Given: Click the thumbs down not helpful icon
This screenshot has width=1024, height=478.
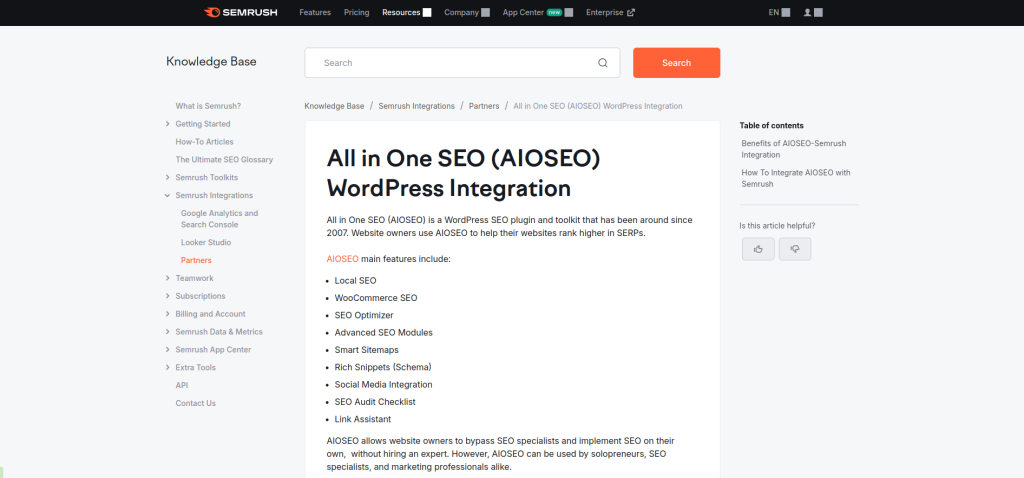Looking at the screenshot, I should 795,248.
